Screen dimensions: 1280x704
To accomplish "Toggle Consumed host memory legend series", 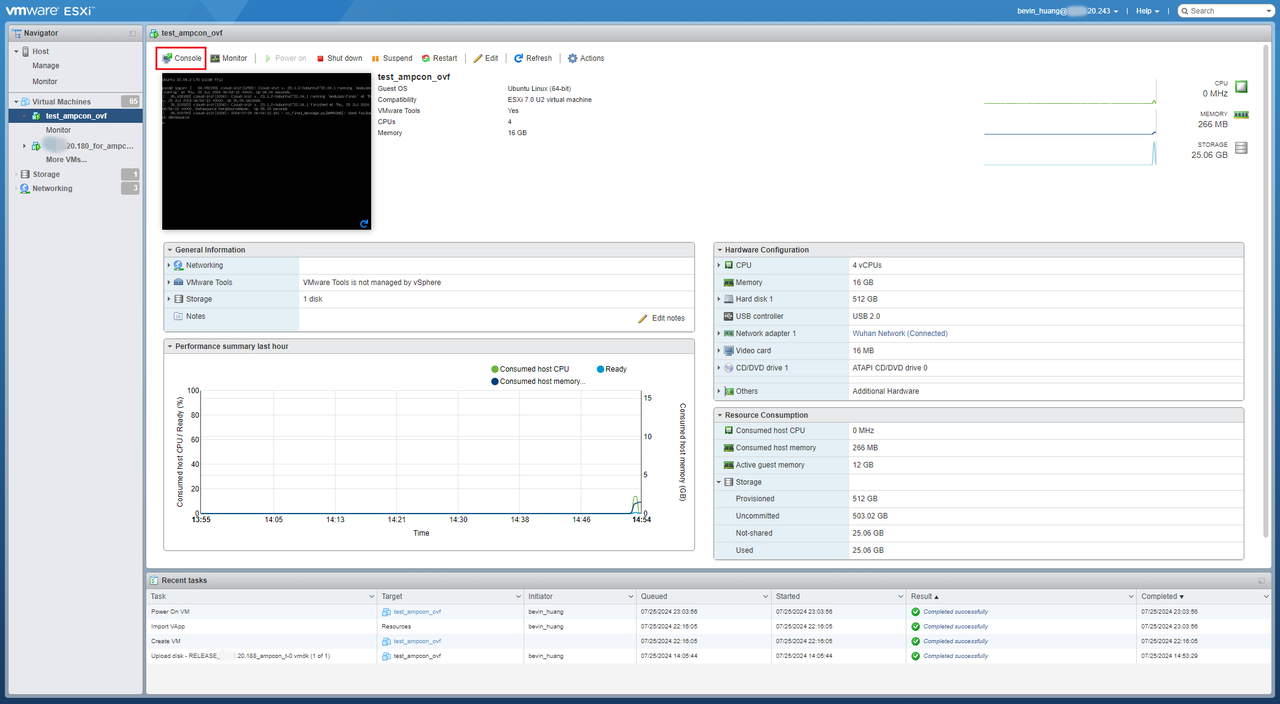I will click(538, 381).
